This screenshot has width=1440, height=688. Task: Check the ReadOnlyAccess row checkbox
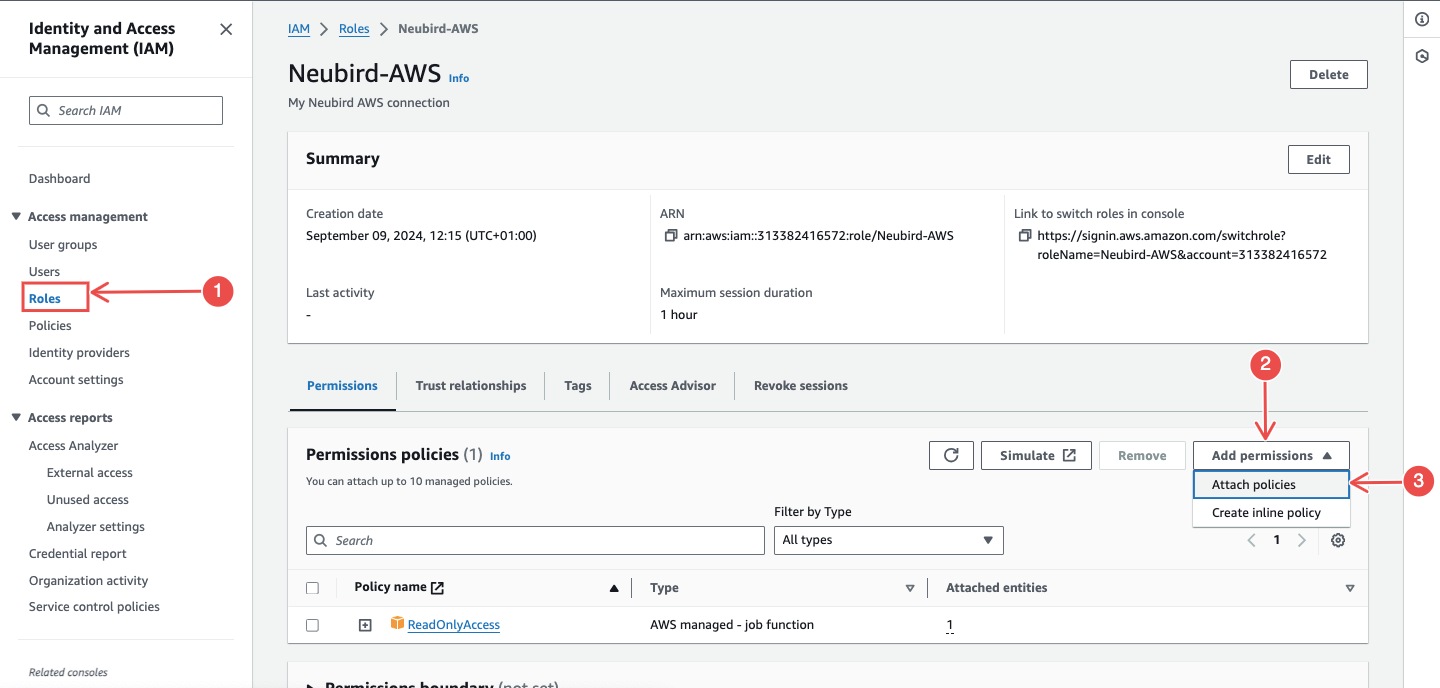[x=312, y=624]
